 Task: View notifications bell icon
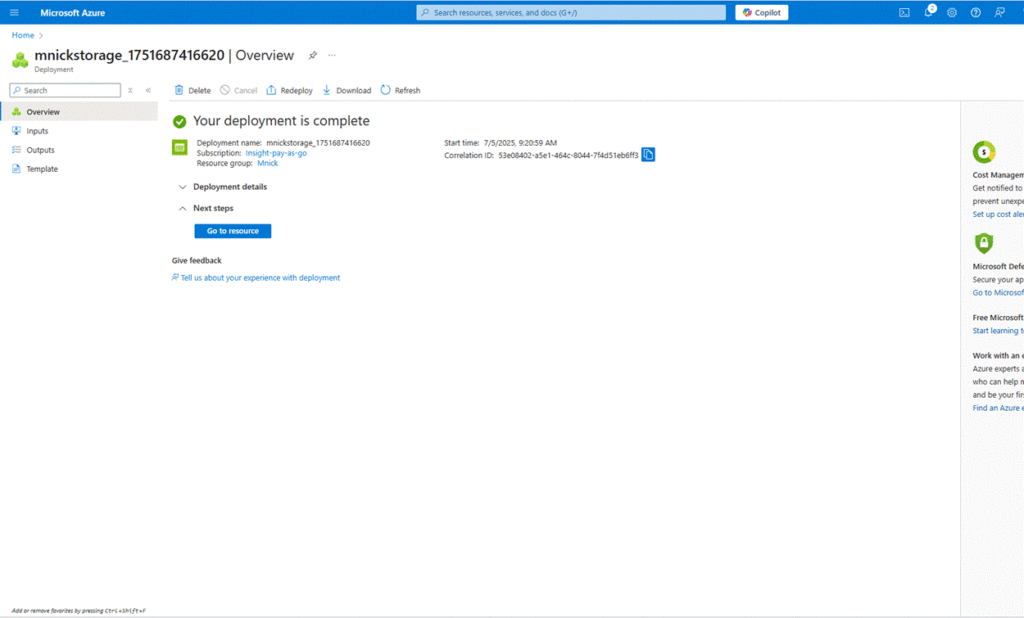928,13
